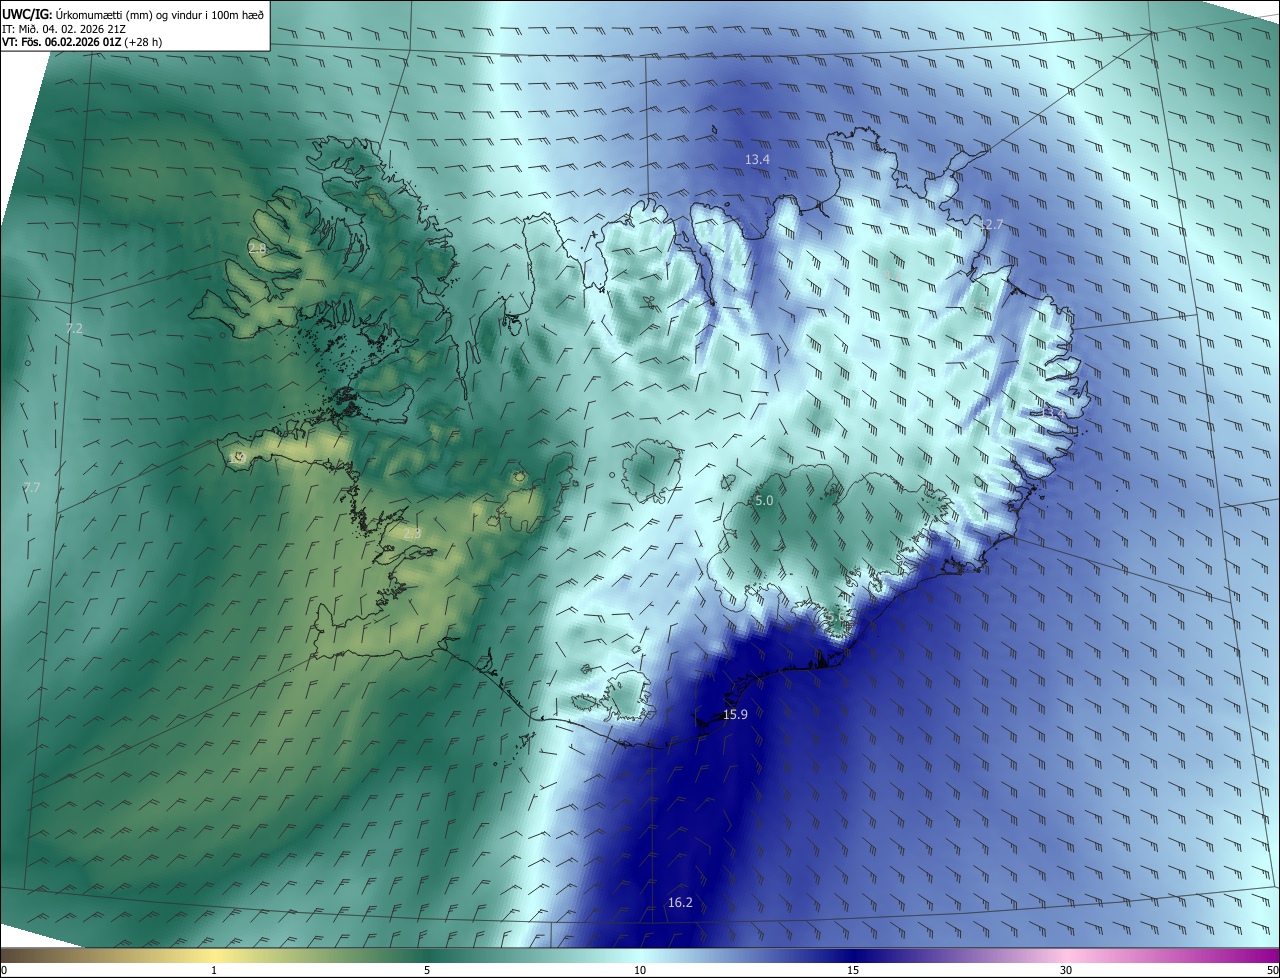Click the 2.8 value in the Westfjords
This screenshot has width=1280, height=978.
pos(258,248)
